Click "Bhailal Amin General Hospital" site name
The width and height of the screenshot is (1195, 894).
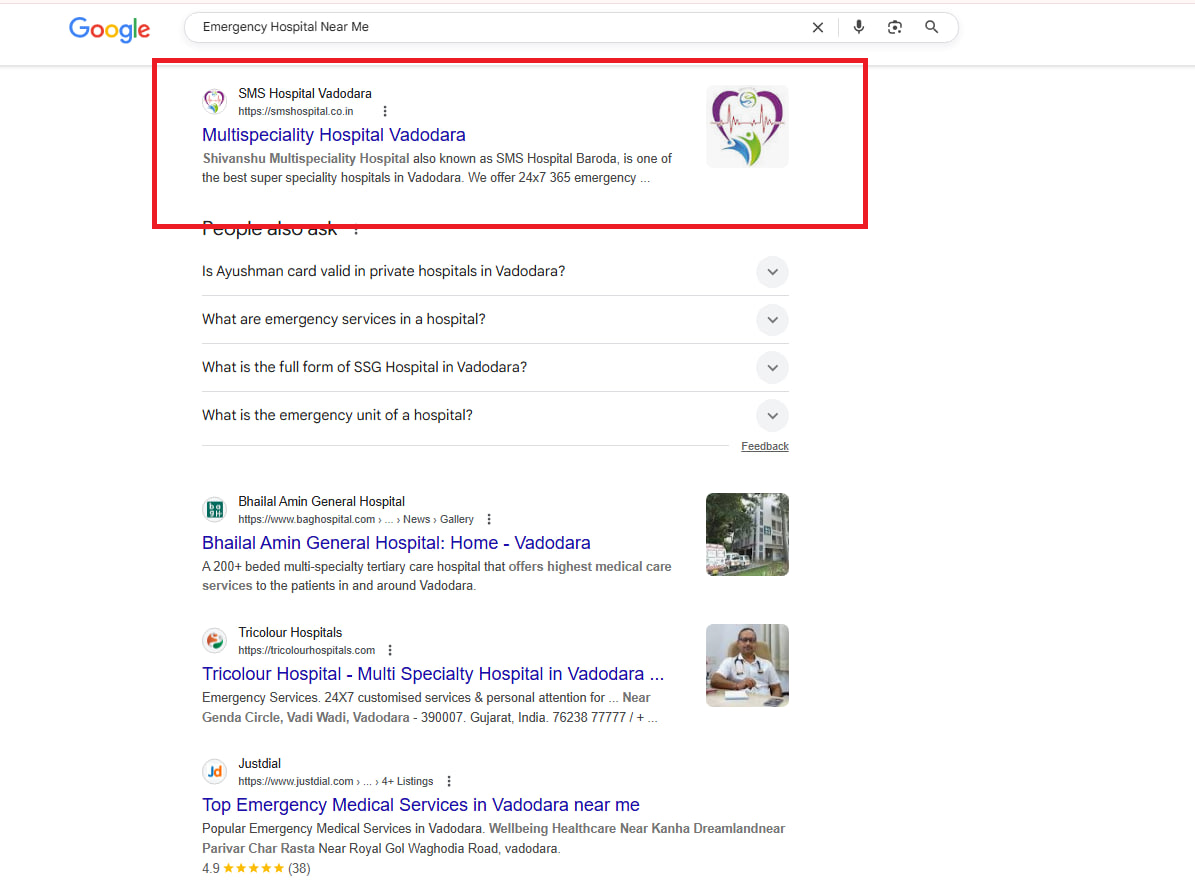pyautogui.click(x=322, y=501)
